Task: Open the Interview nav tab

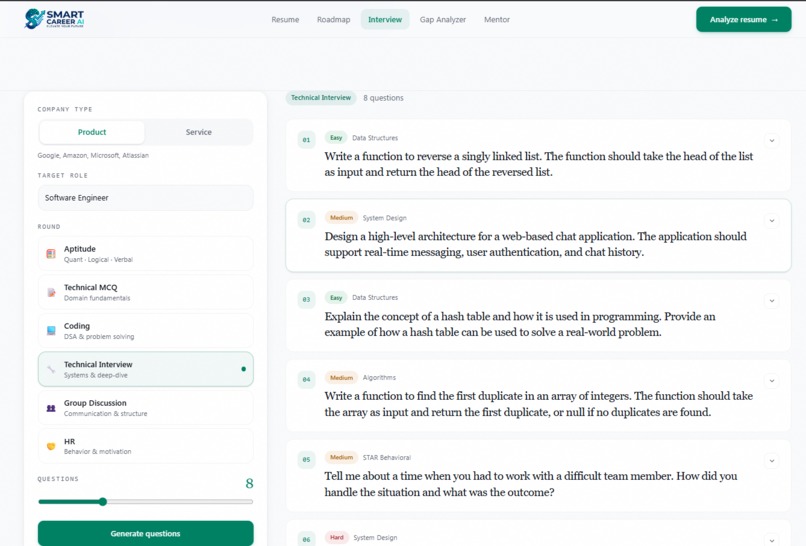Action: coord(385,20)
